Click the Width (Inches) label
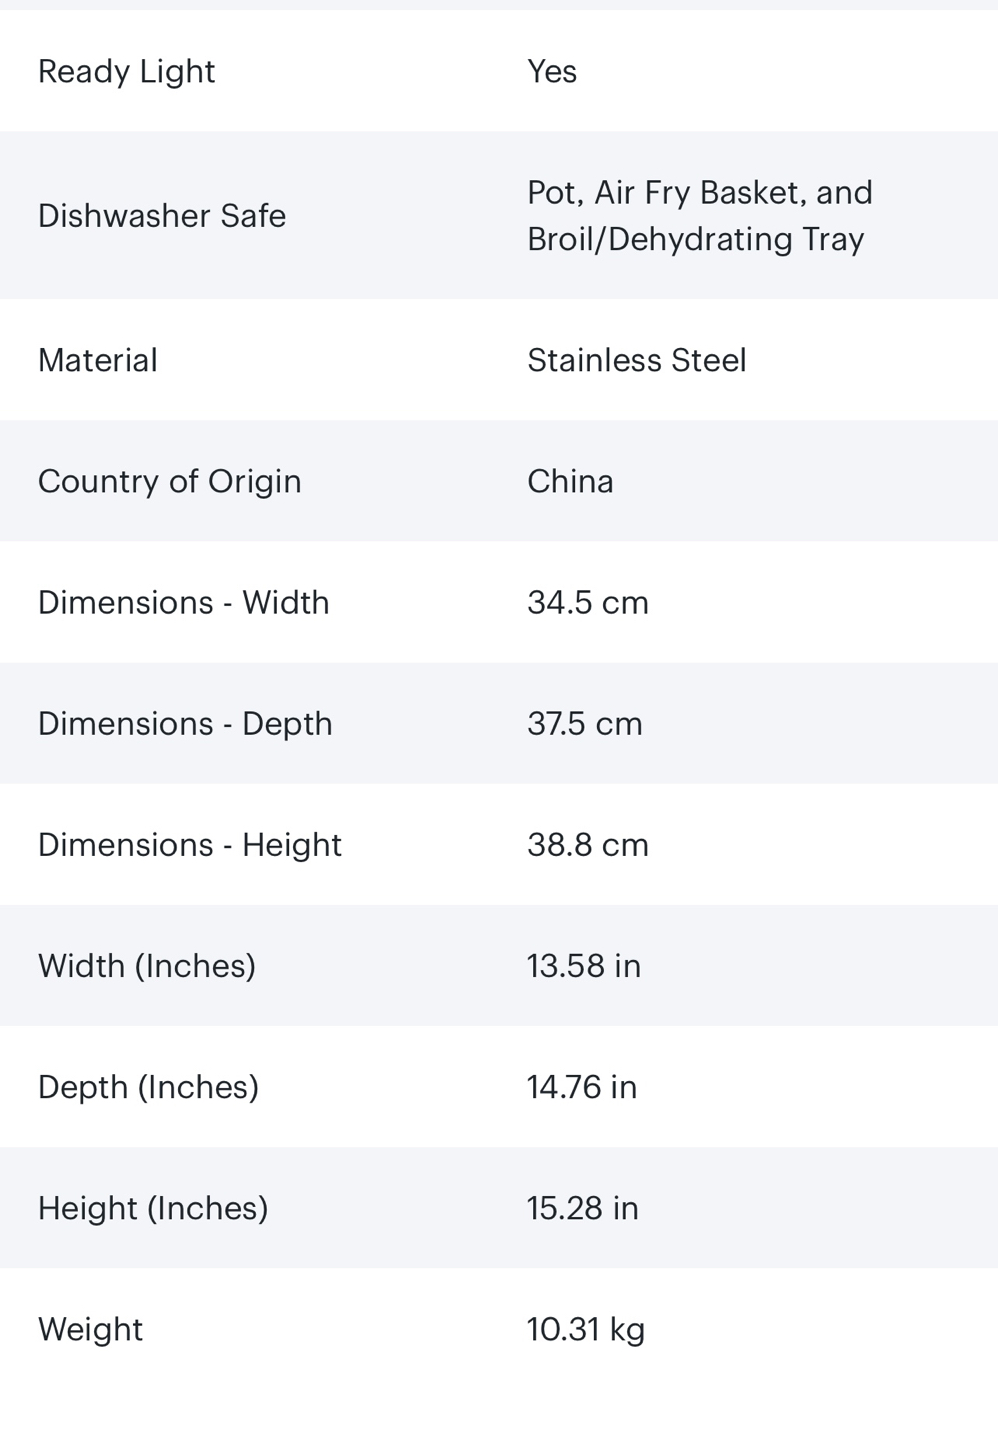 (146, 965)
